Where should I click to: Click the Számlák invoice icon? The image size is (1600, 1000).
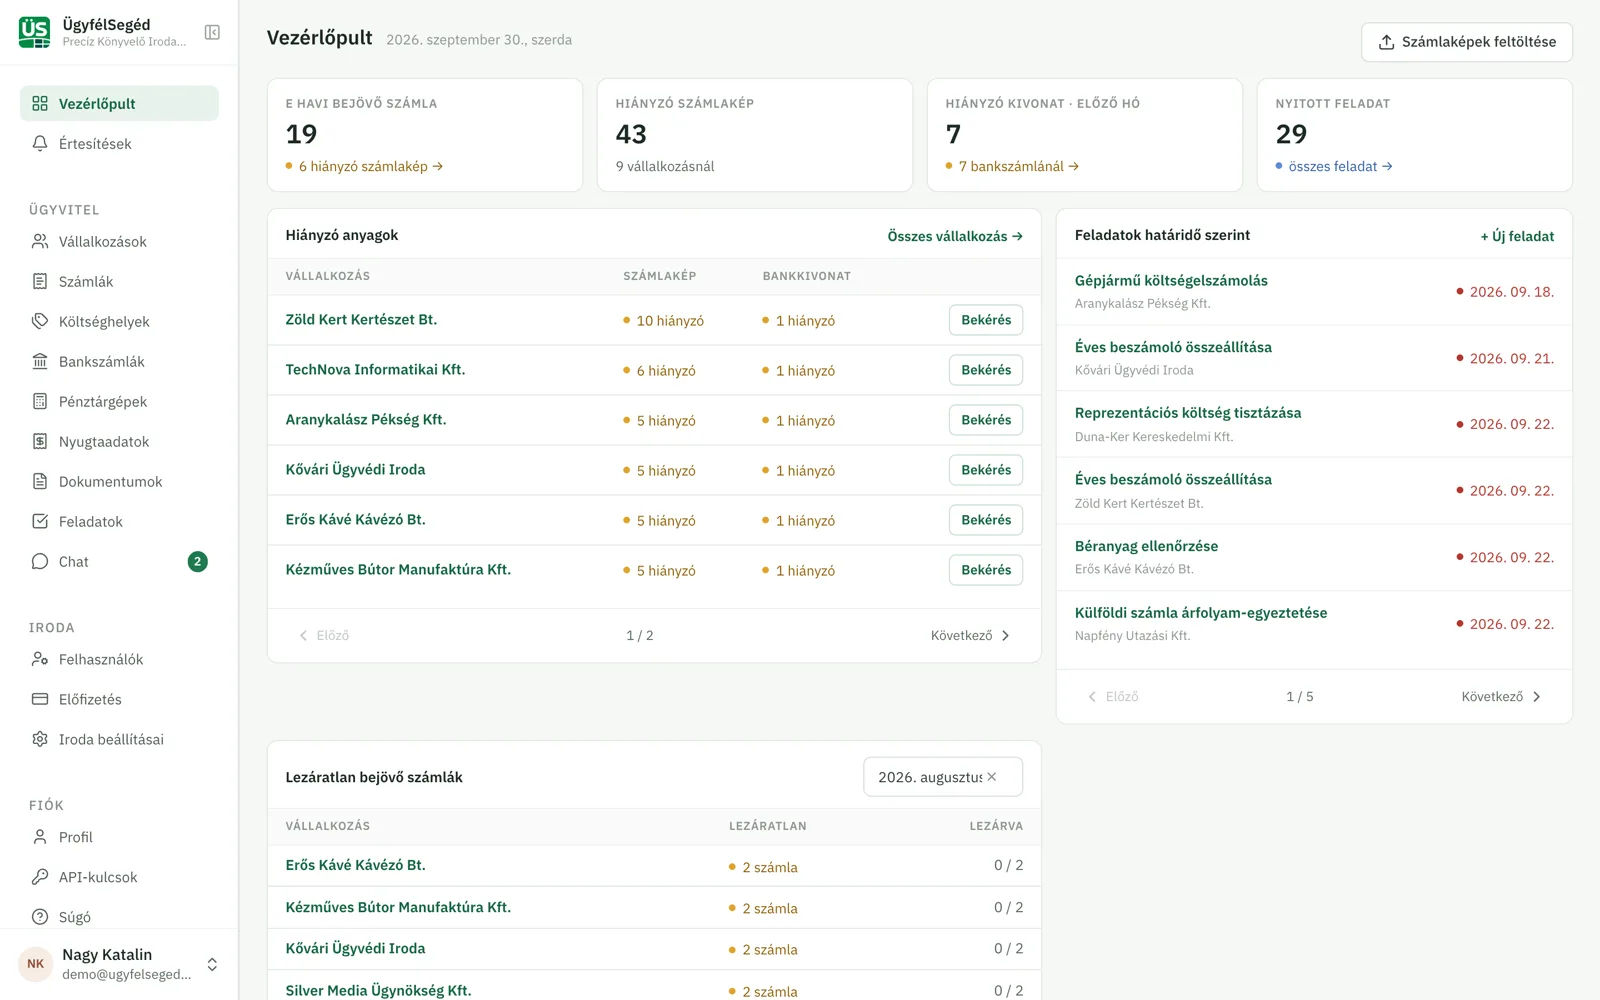pyautogui.click(x=40, y=282)
